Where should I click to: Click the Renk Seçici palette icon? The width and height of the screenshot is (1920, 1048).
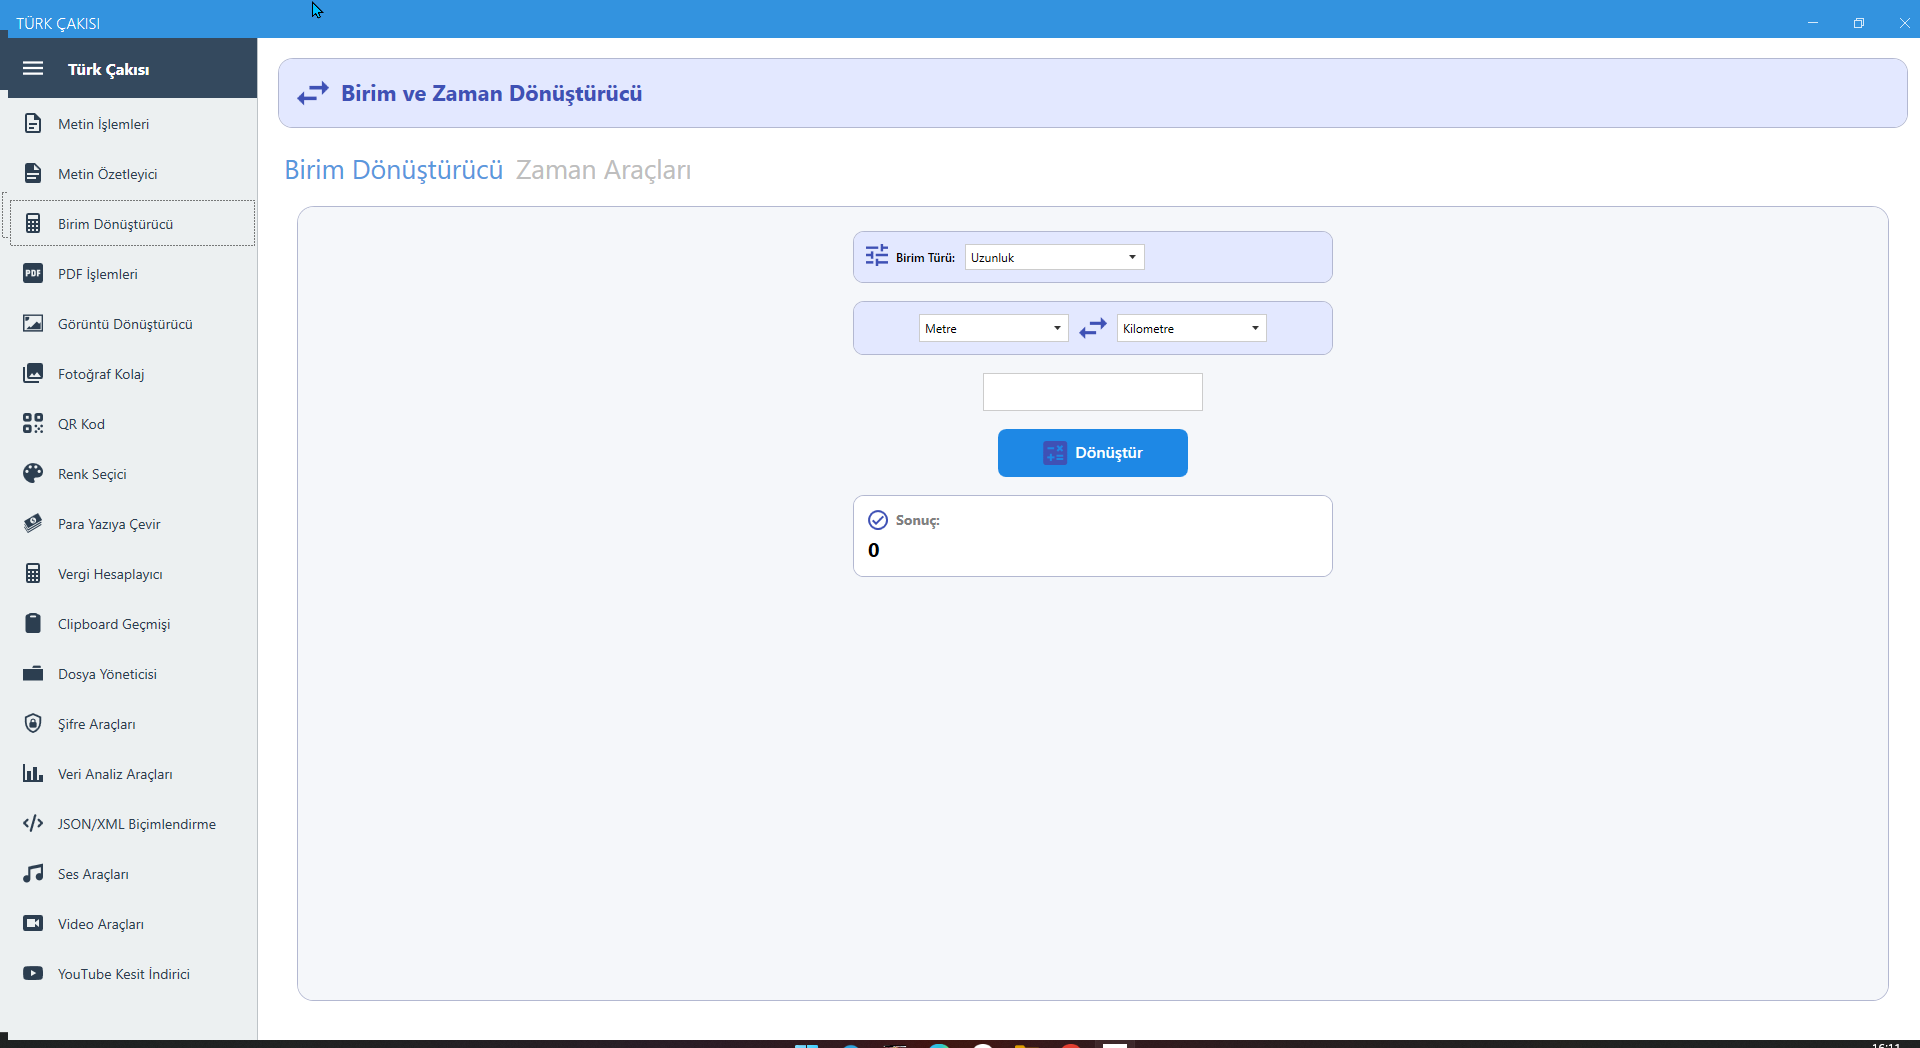coord(33,474)
